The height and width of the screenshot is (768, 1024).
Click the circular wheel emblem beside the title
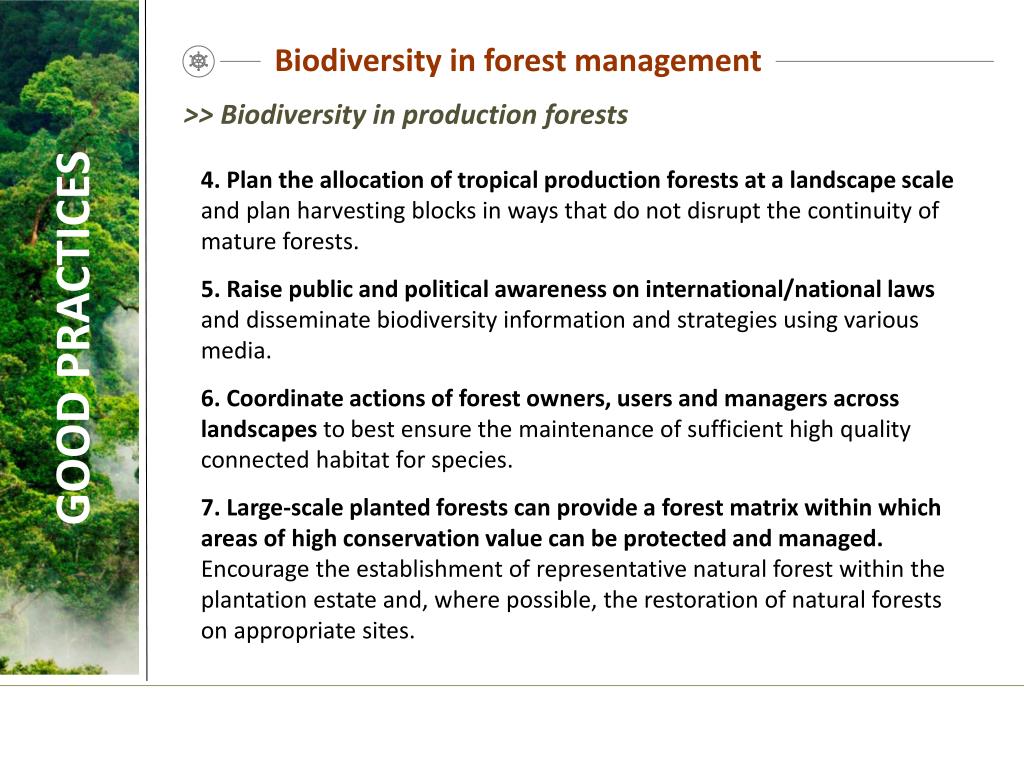(199, 62)
